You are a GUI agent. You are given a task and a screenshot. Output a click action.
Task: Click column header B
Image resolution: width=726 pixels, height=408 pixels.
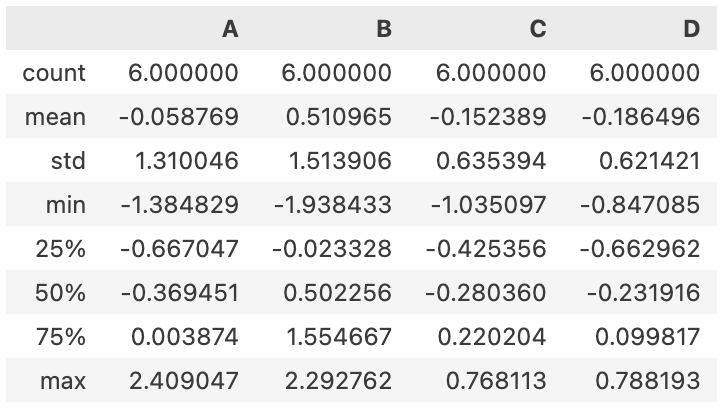[384, 29]
